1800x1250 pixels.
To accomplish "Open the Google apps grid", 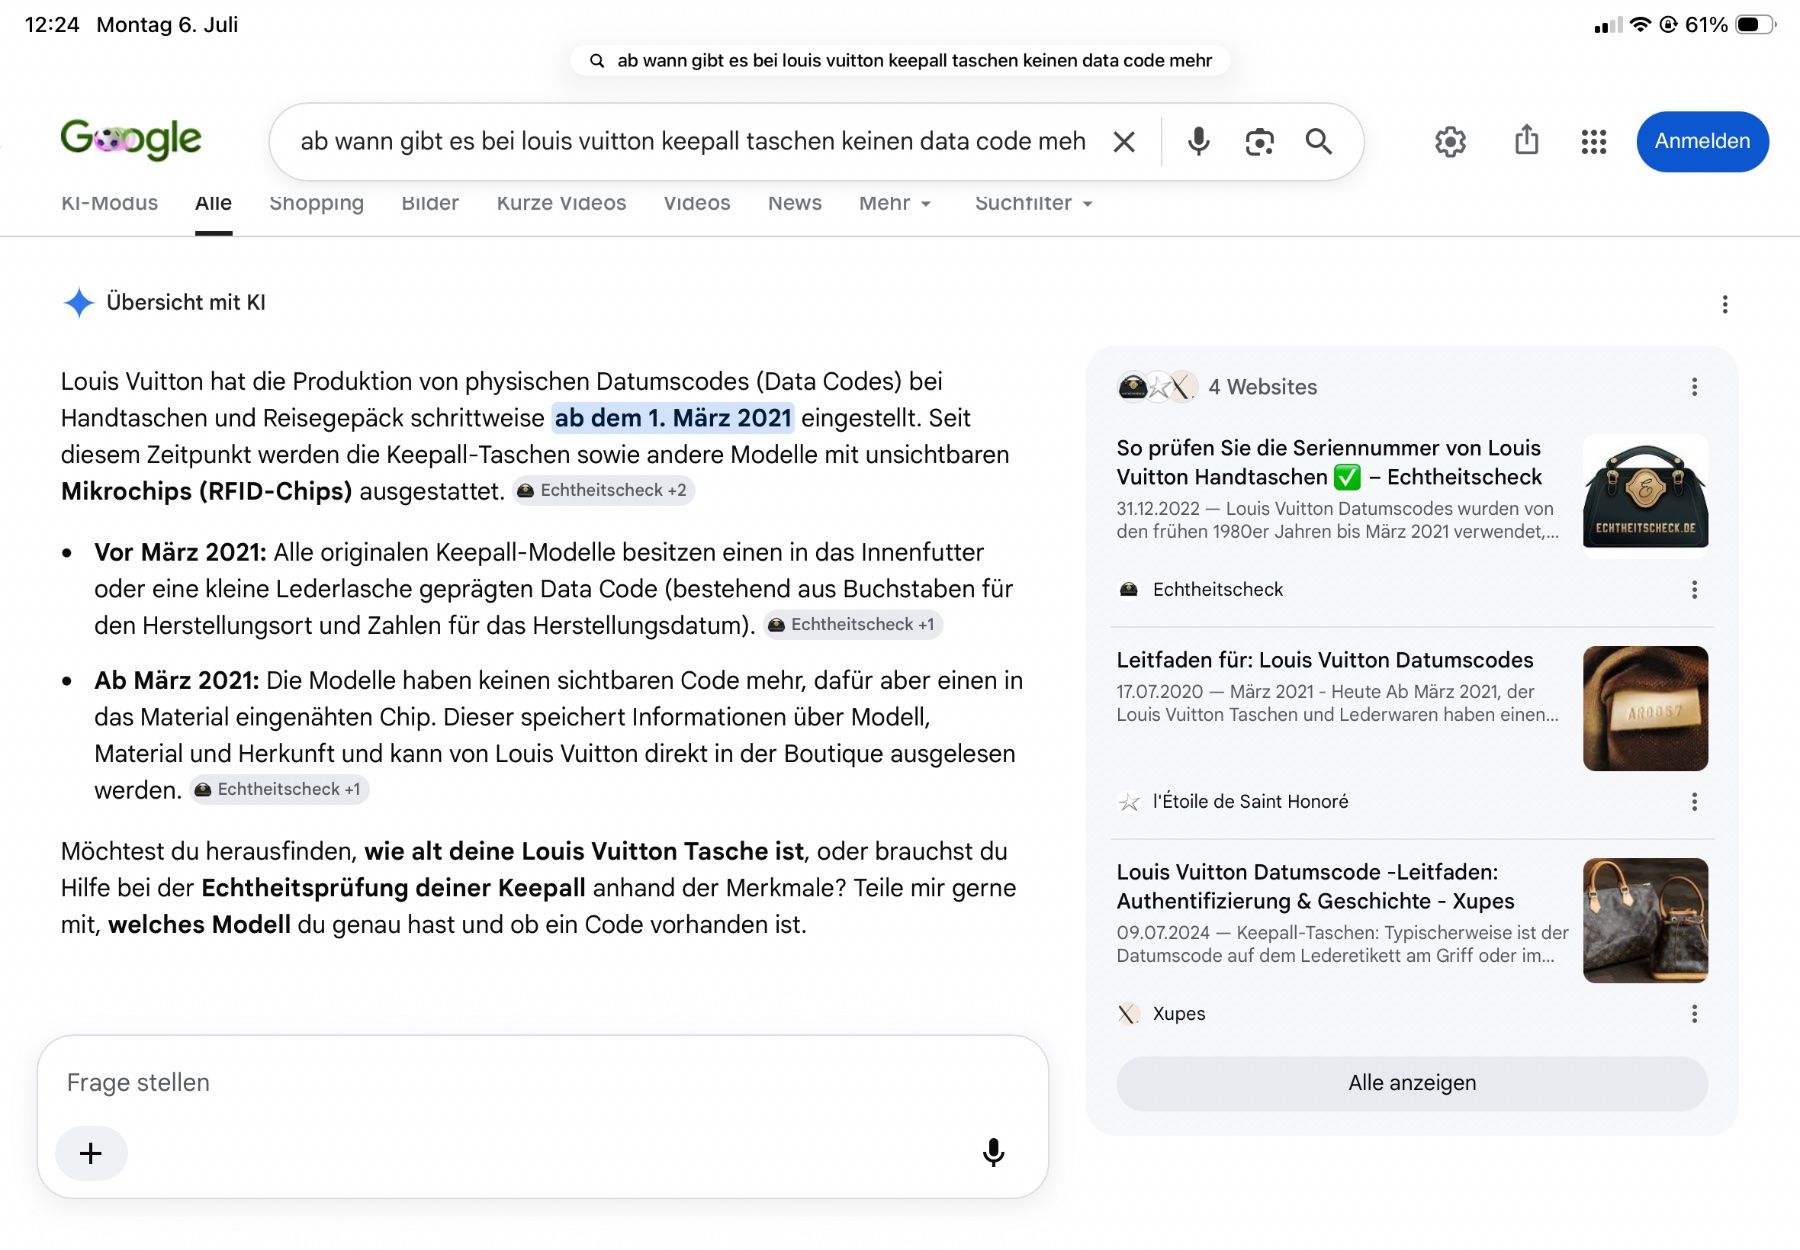I will pyautogui.click(x=1594, y=142).
